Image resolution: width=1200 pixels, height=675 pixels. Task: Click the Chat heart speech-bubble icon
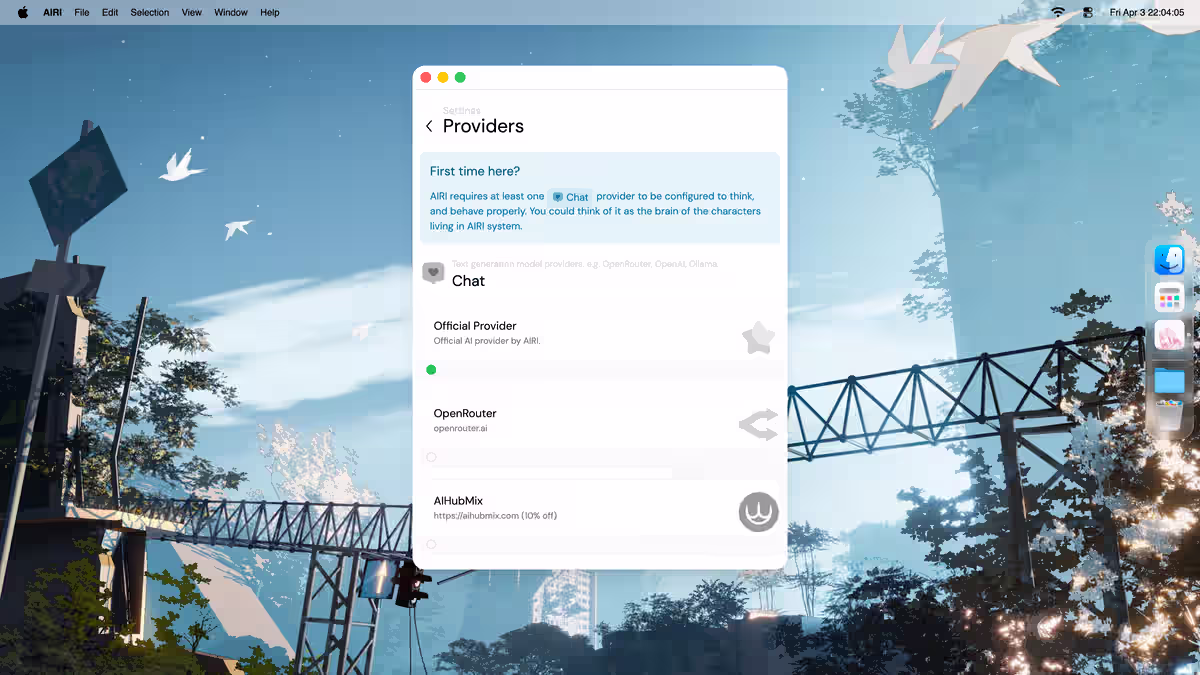(433, 272)
